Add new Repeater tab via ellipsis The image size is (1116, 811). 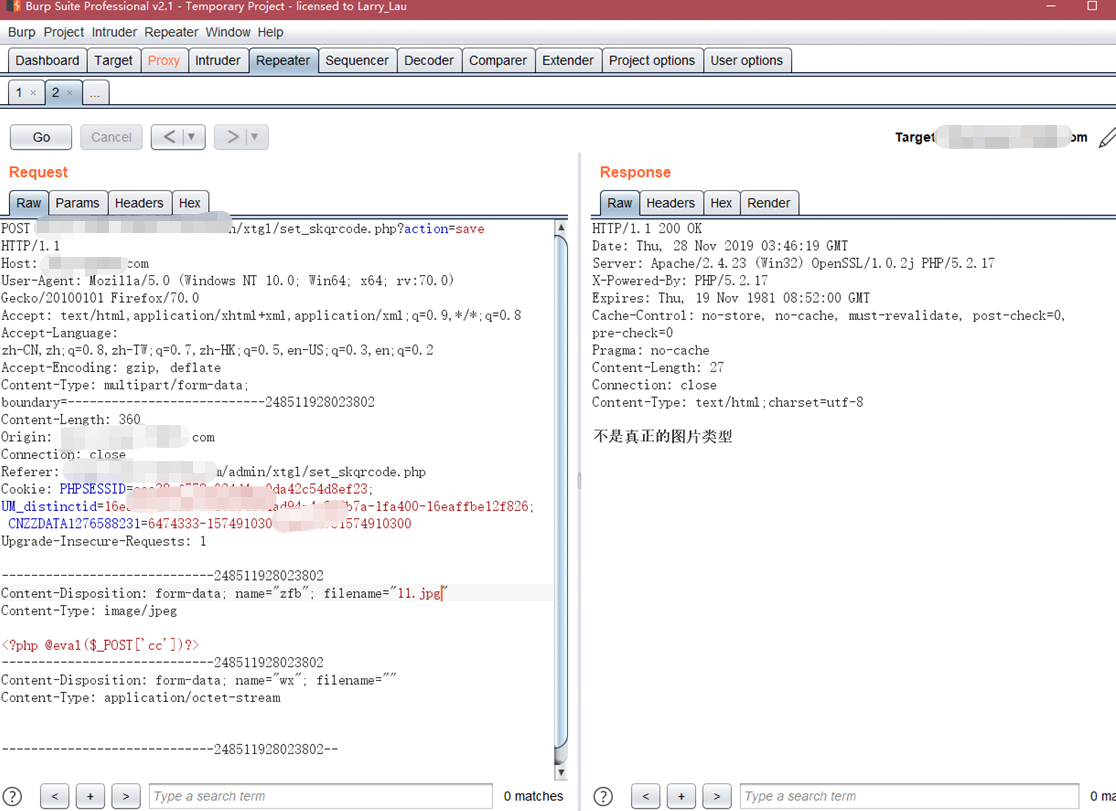pos(95,93)
